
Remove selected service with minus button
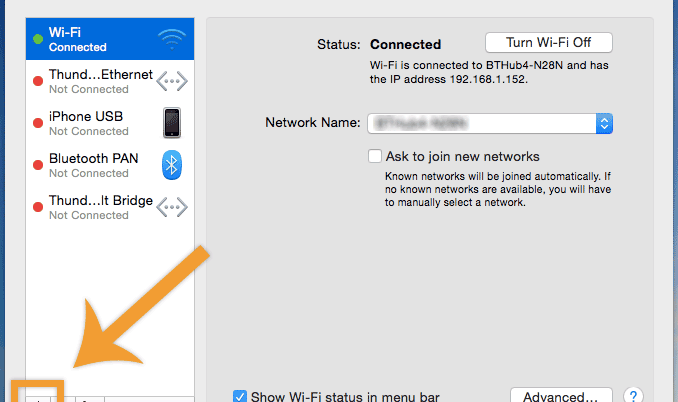[x=63, y=398]
